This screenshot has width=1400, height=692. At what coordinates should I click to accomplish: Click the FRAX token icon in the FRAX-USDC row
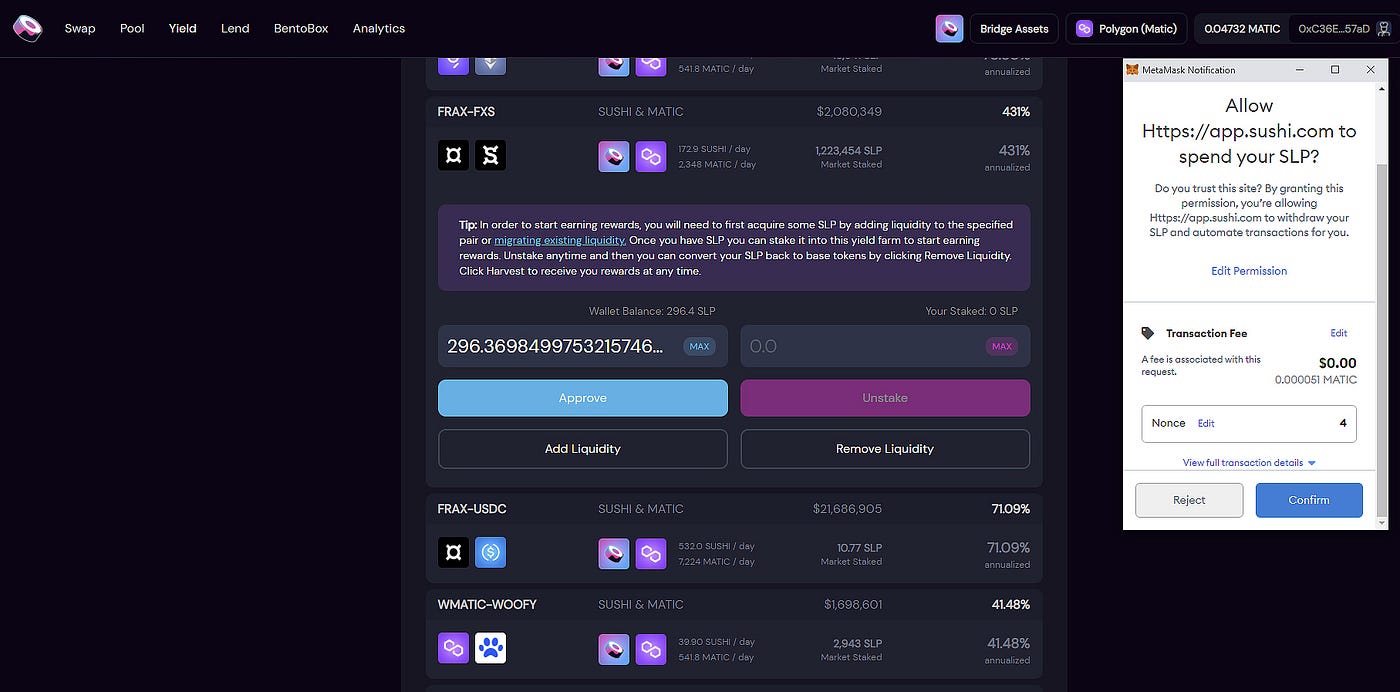click(x=453, y=552)
